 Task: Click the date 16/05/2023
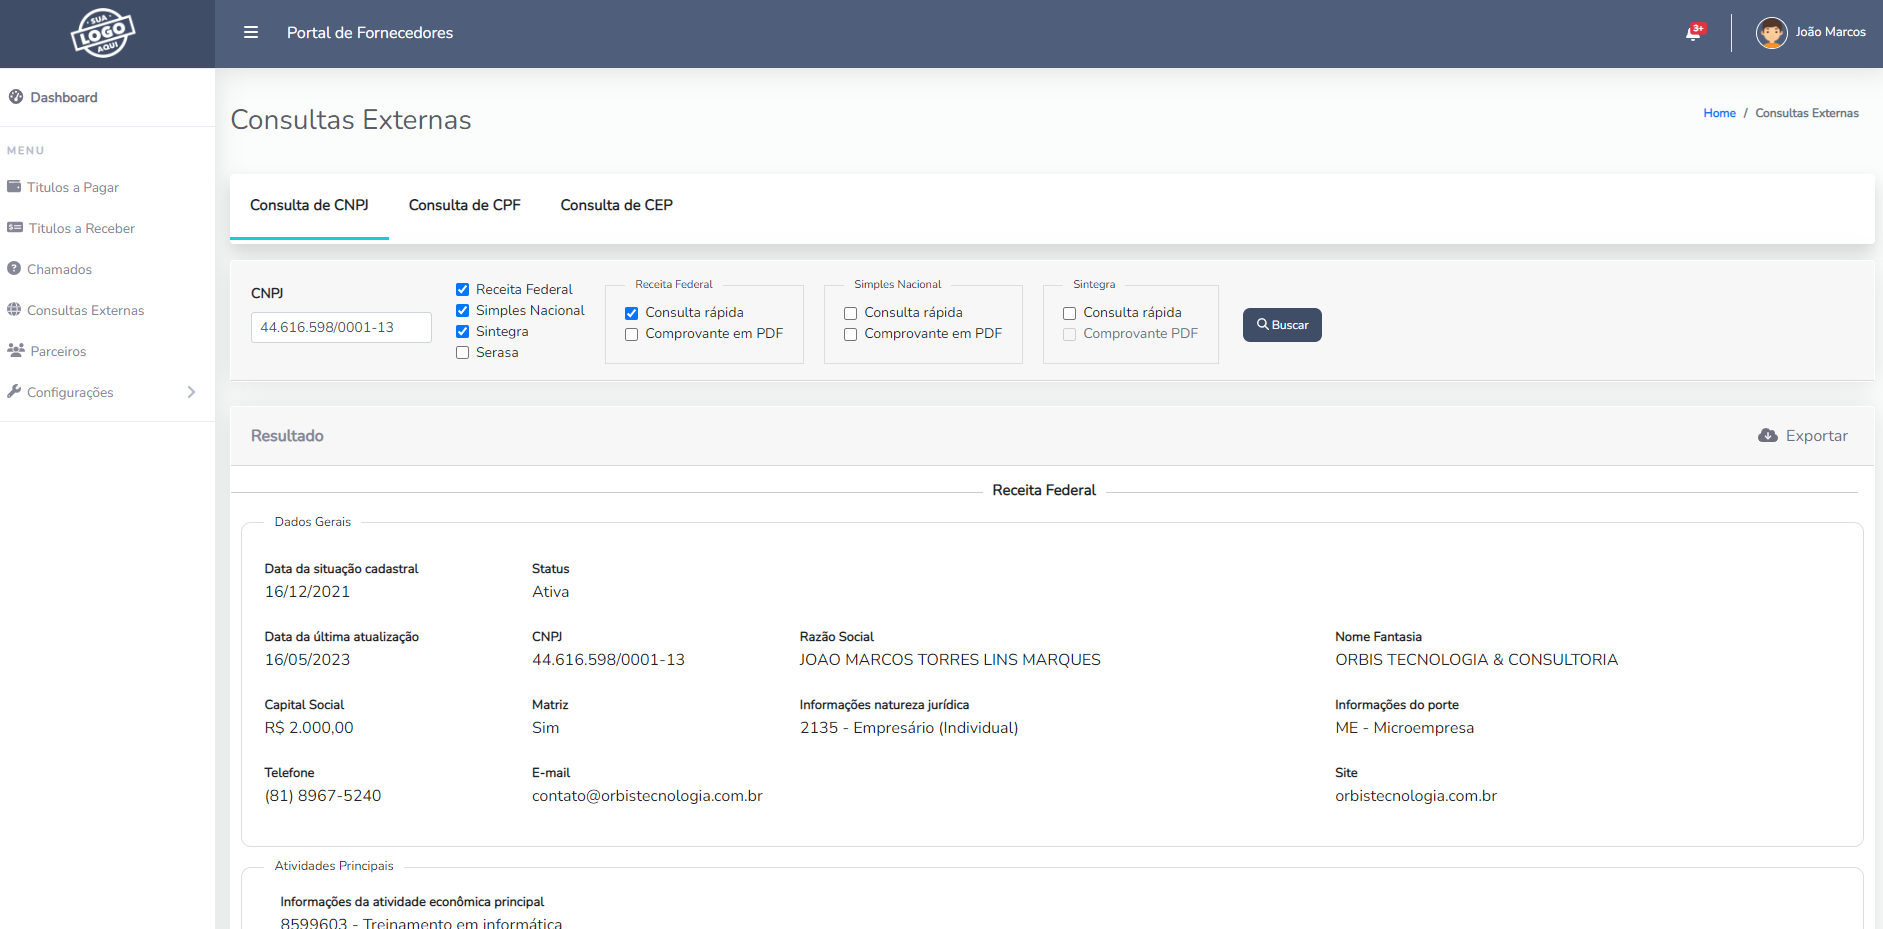(307, 660)
